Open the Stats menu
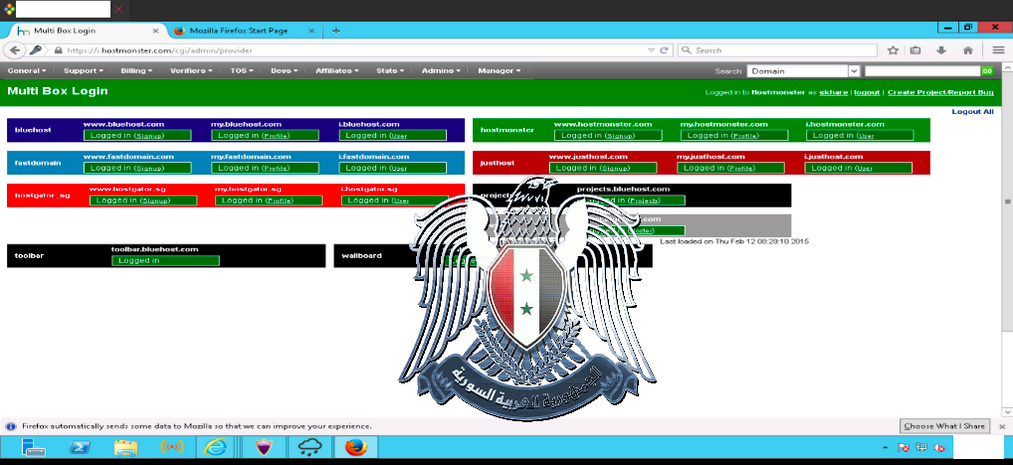1013x465 pixels. click(390, 71)
